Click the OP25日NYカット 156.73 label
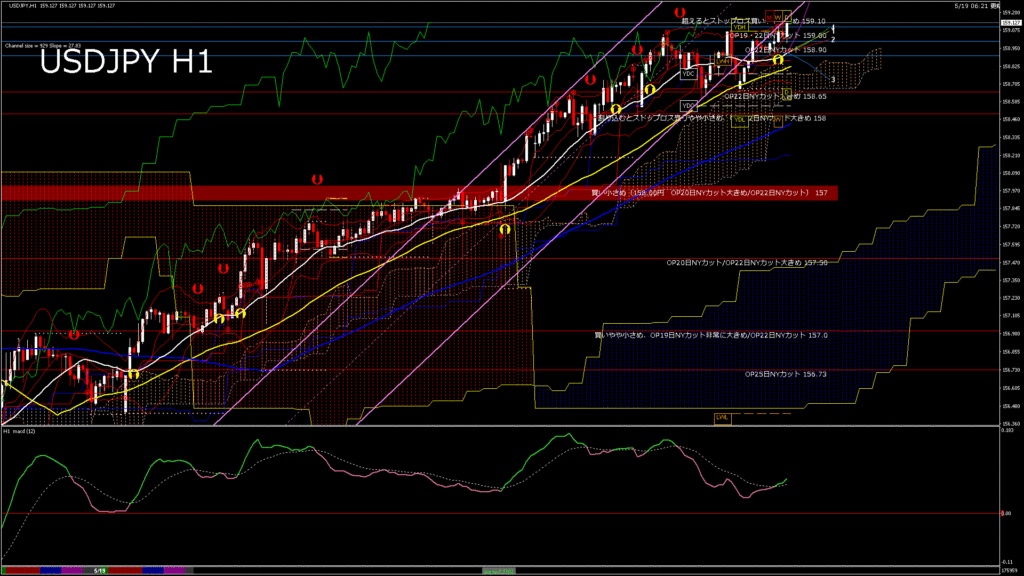 [x=786, y=374]
